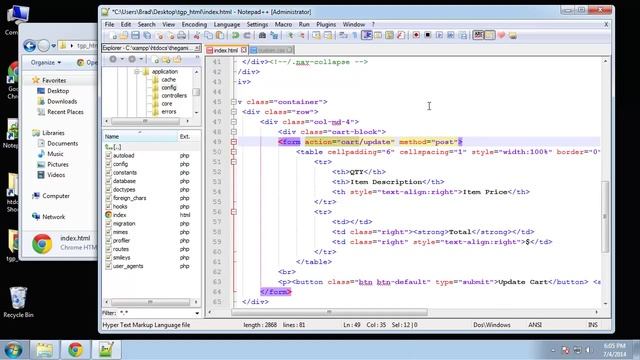Click the Print toolbar icon
The width and height of the screenshot is (640, 360).
(182, 36)
